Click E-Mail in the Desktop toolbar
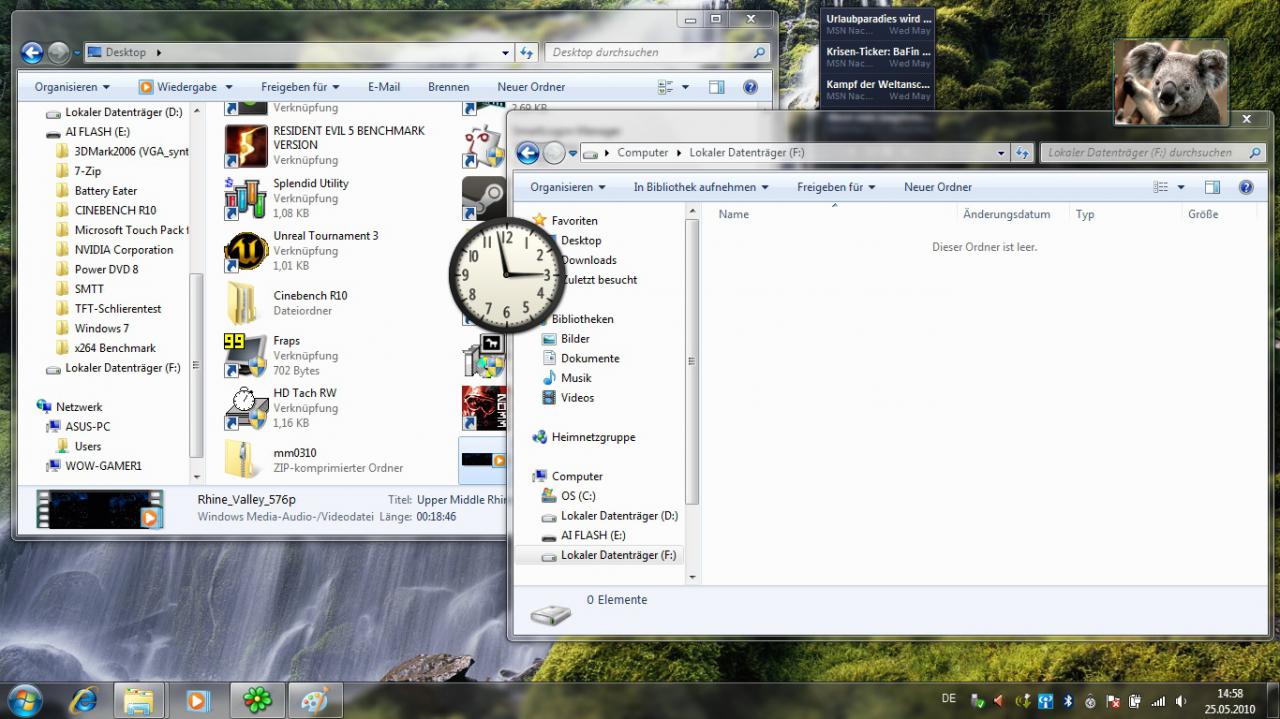This screenshot has width=1280, height=719. (x=384, y=87)
